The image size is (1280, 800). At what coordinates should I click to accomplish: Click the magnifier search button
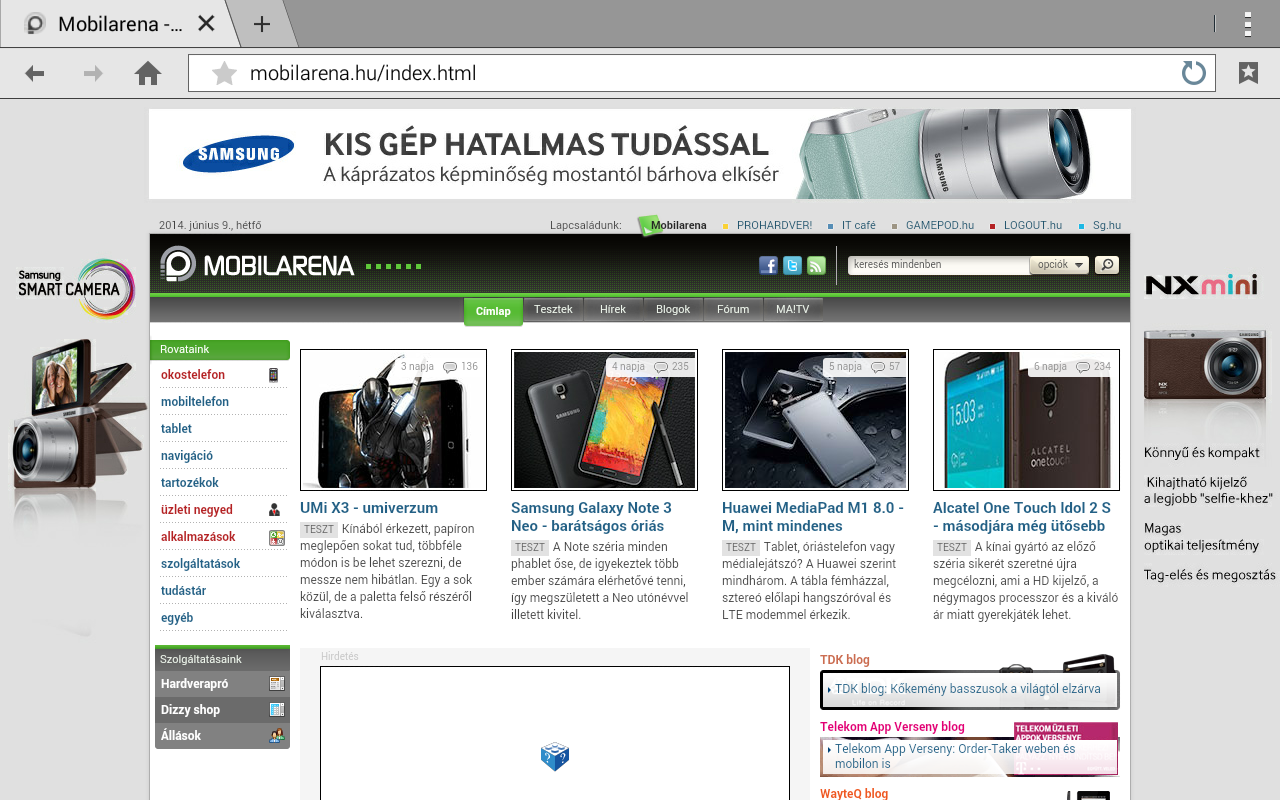click(x=1107, y=265)
